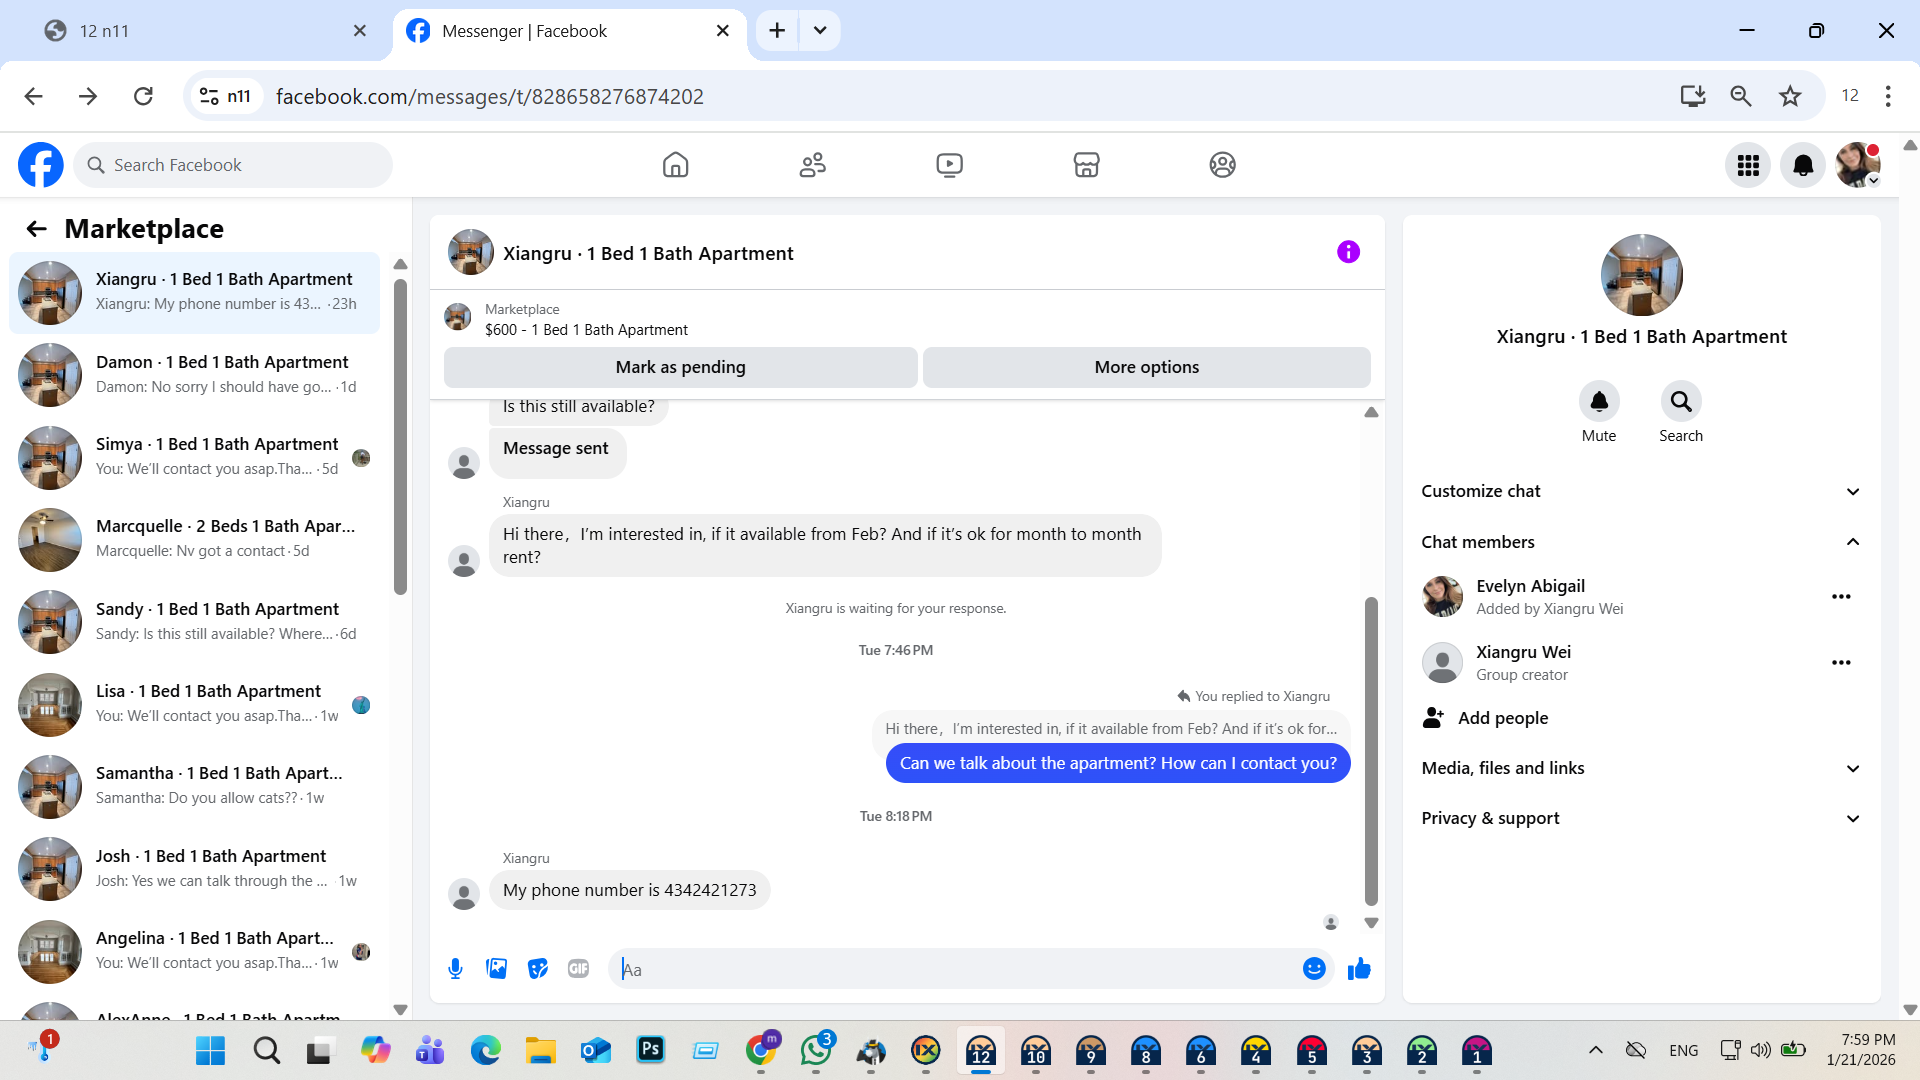
Task: Open Facebook Marketplace storefront icon
Action: (1086, 165)
